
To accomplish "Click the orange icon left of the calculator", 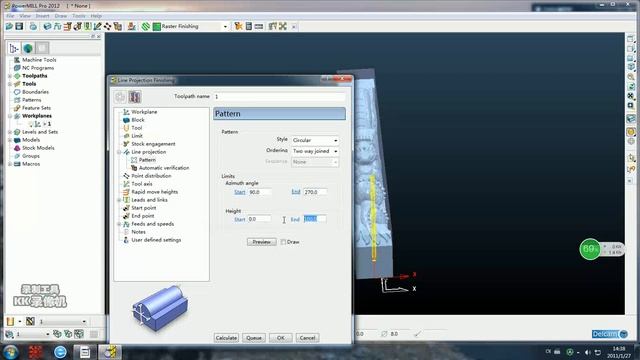I will [x=238, y=27].
